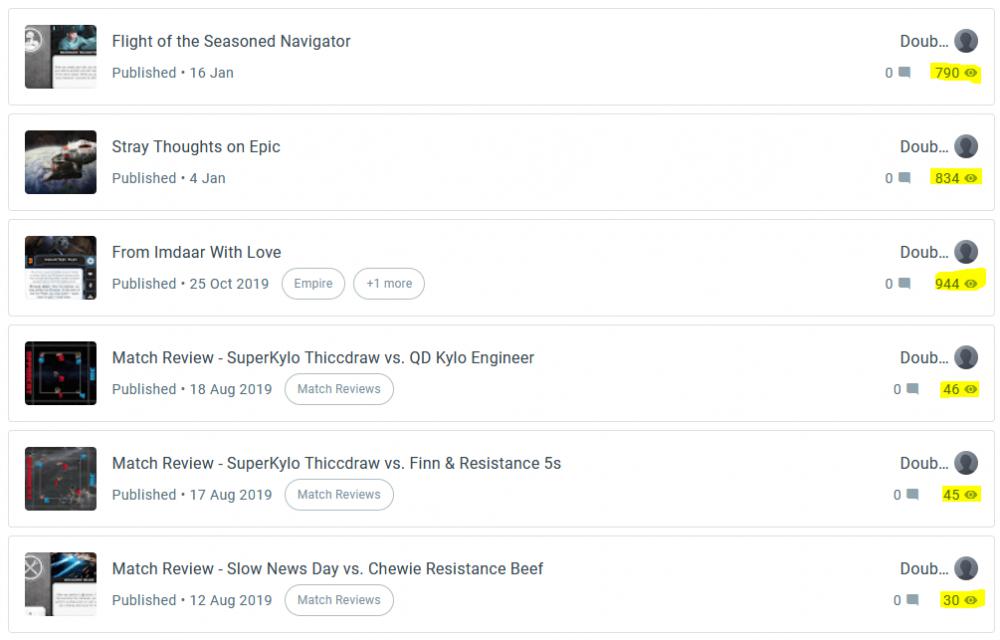Select the Empire tag chip
The width and height of the screenshot is (1000, 640).
(313, 284)
